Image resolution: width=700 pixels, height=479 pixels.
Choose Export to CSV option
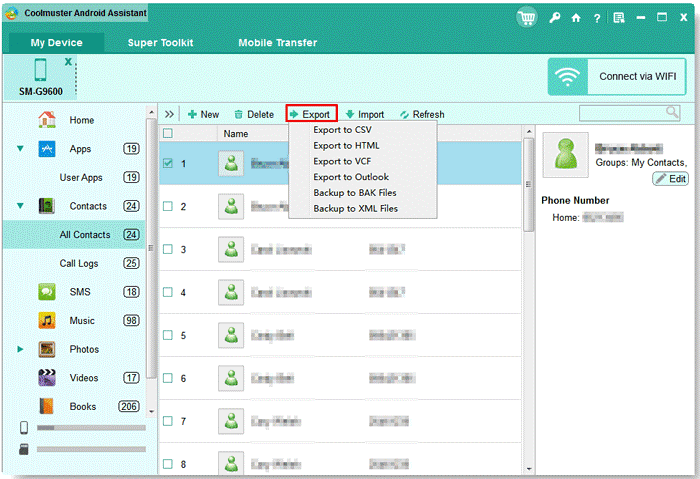[342, 130]
